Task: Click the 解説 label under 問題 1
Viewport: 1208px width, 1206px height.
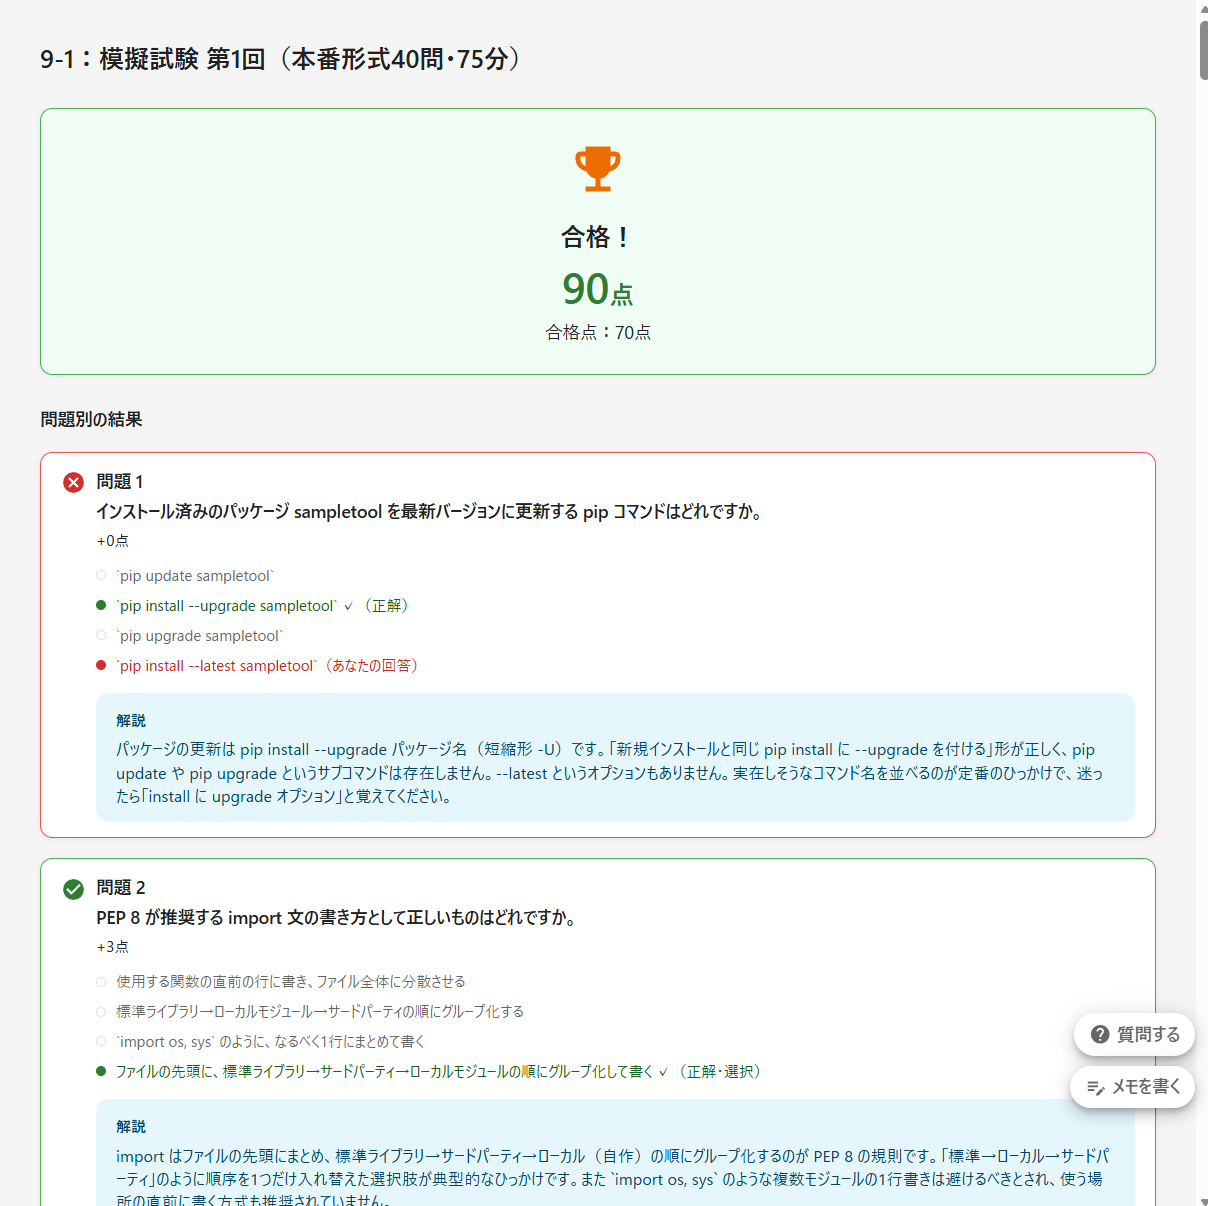Action: click(131, 721)
